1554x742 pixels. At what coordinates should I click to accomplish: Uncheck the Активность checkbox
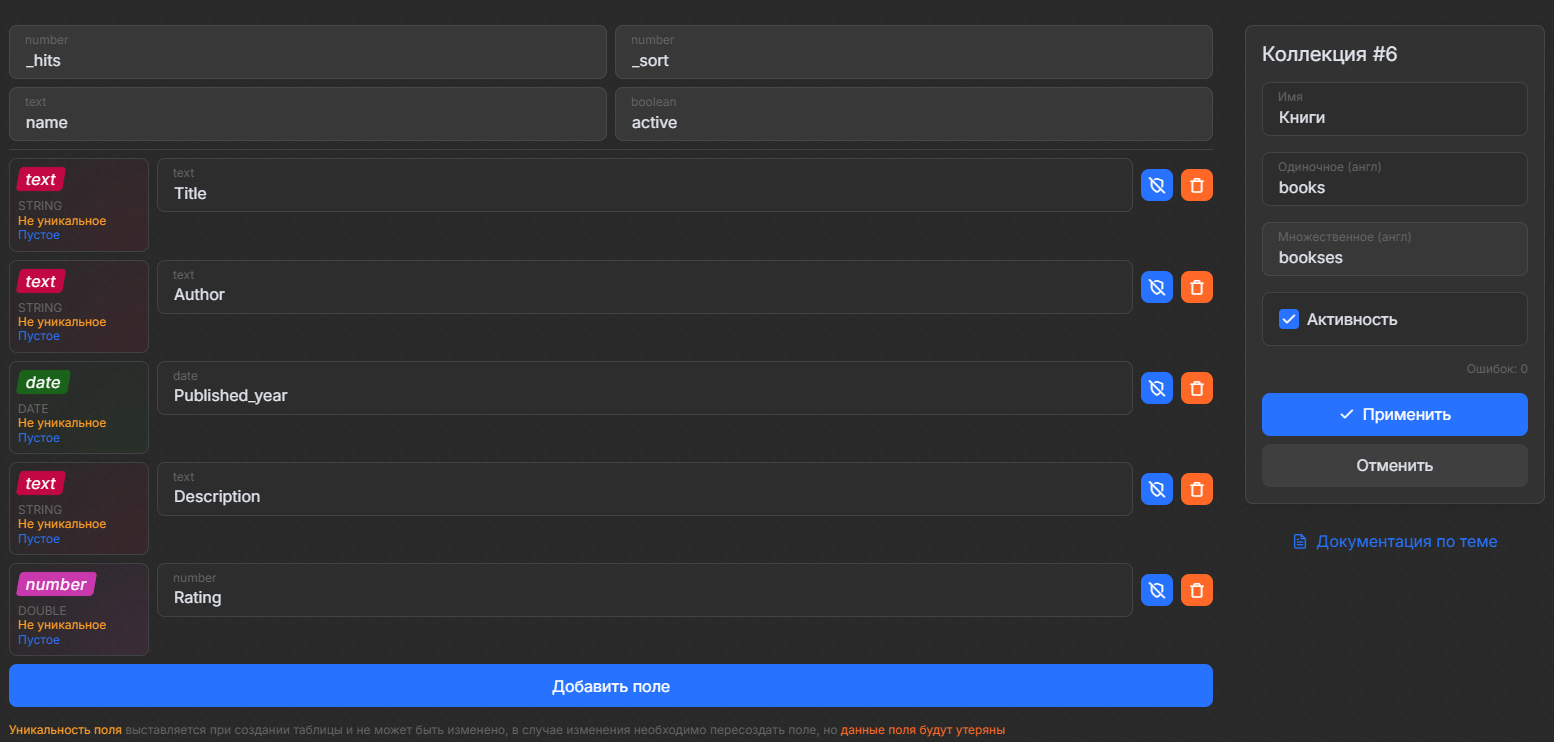pyautogui.click(x=1289, y=320)
